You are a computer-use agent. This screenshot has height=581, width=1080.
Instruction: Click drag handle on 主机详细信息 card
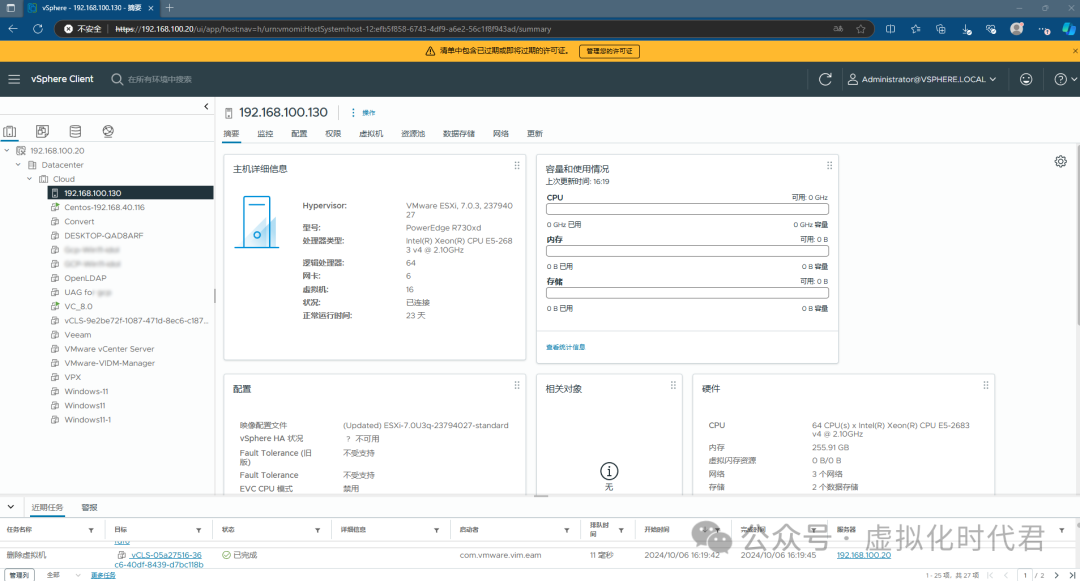pos(517,166)
